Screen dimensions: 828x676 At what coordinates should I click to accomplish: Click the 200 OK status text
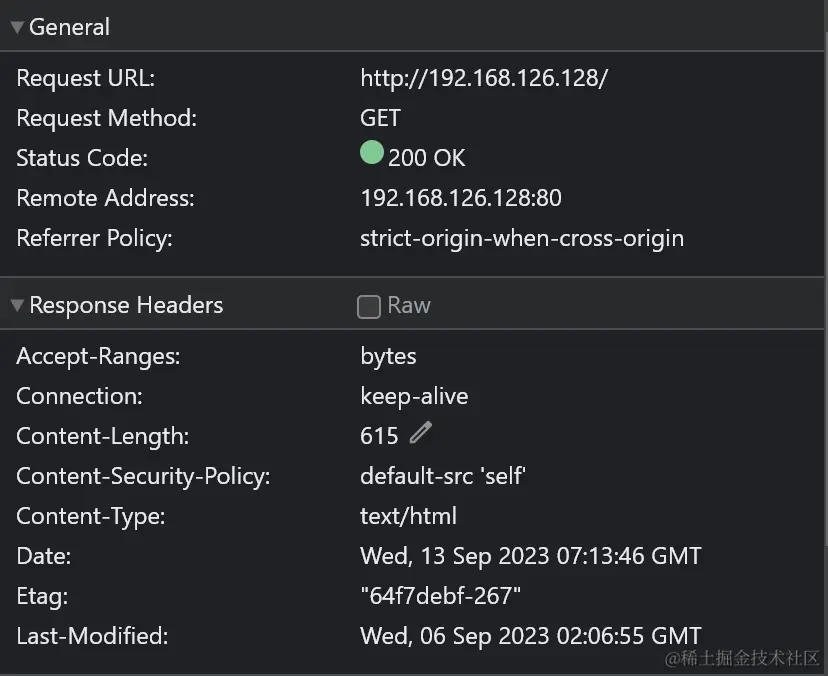(427, 158)
